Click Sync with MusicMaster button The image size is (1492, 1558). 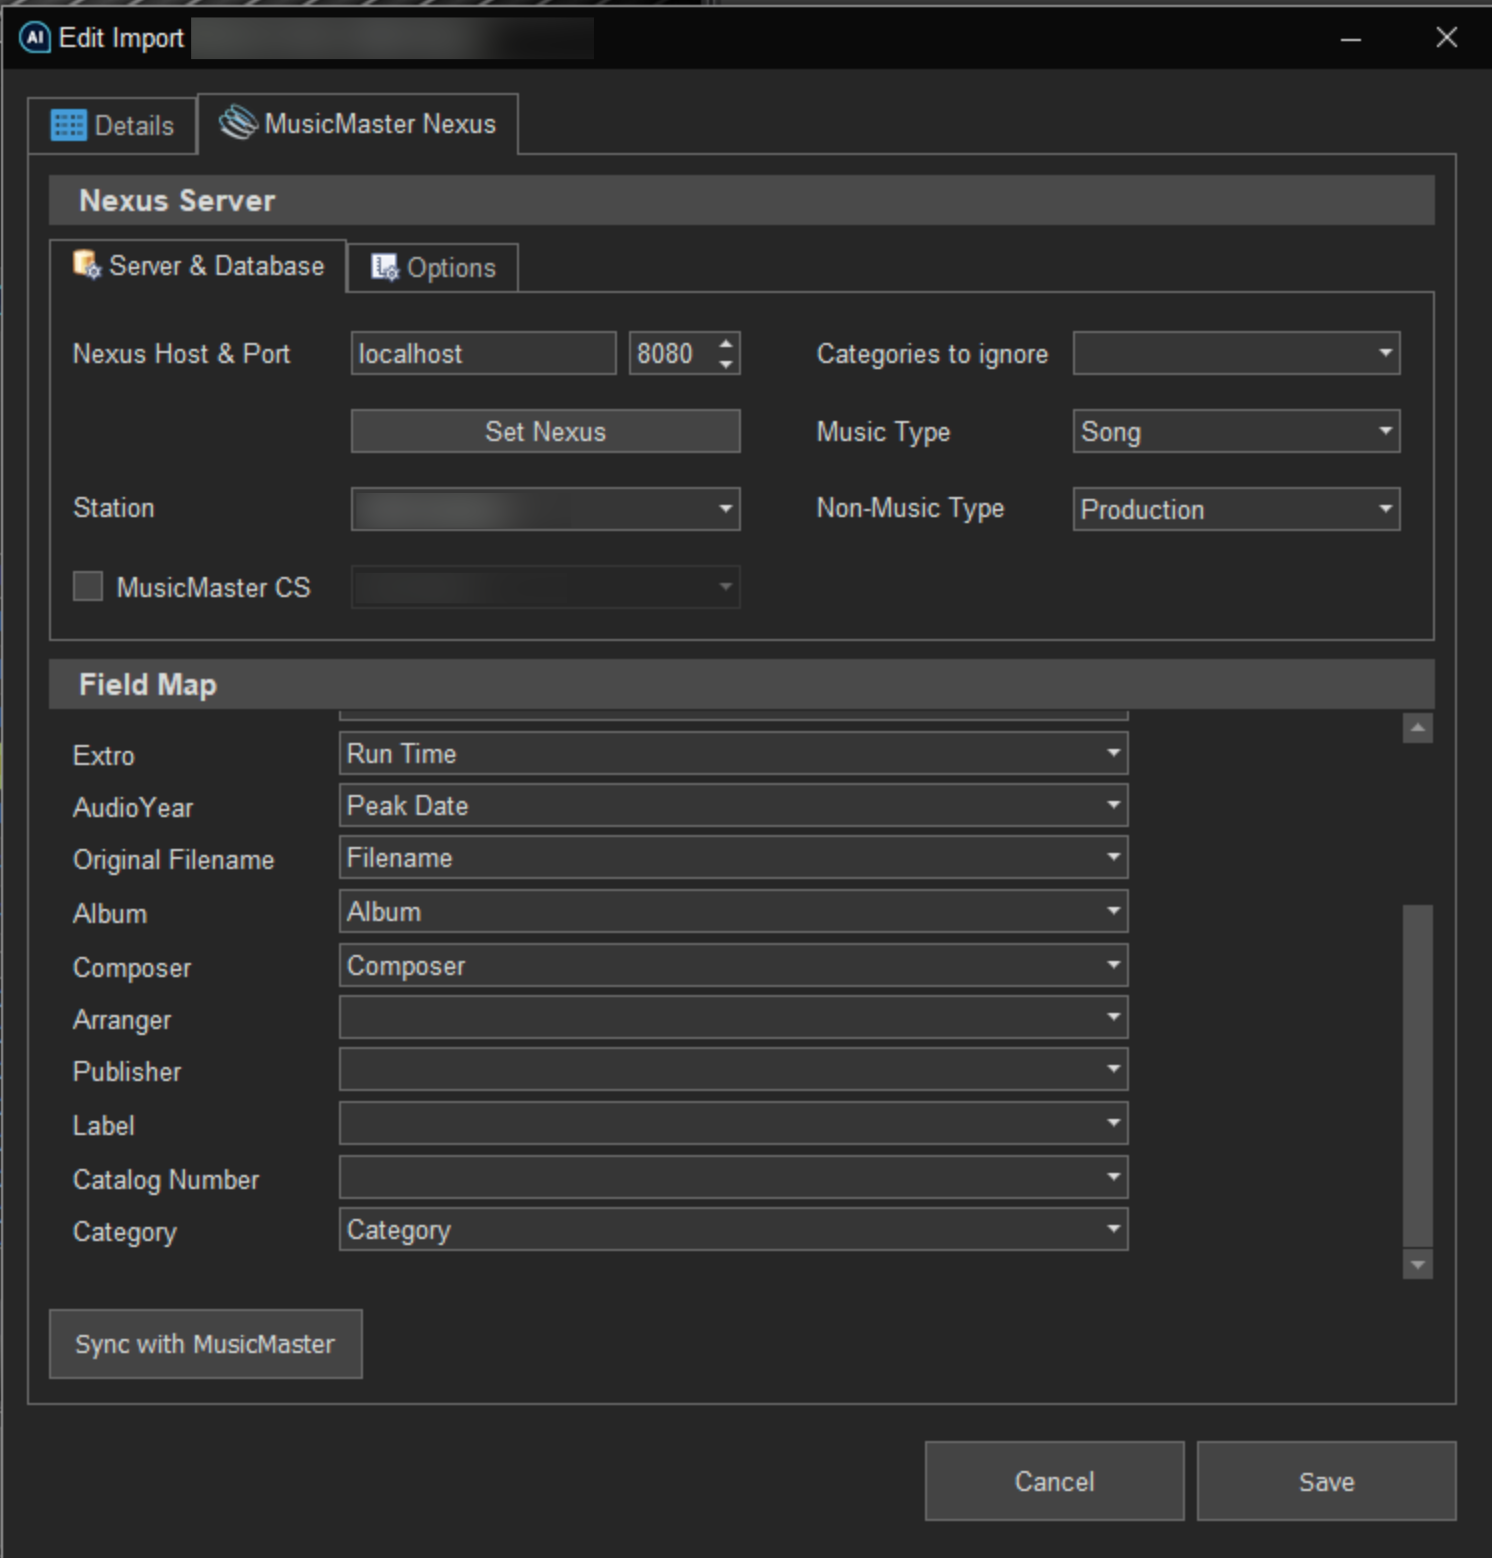click(x=205, y=1344)
